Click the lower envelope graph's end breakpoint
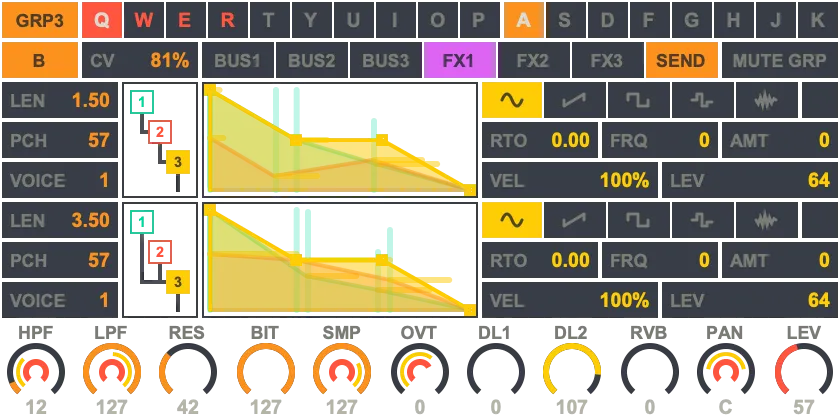Viewport: 840px width, 420px height. [x=470, y=310]
